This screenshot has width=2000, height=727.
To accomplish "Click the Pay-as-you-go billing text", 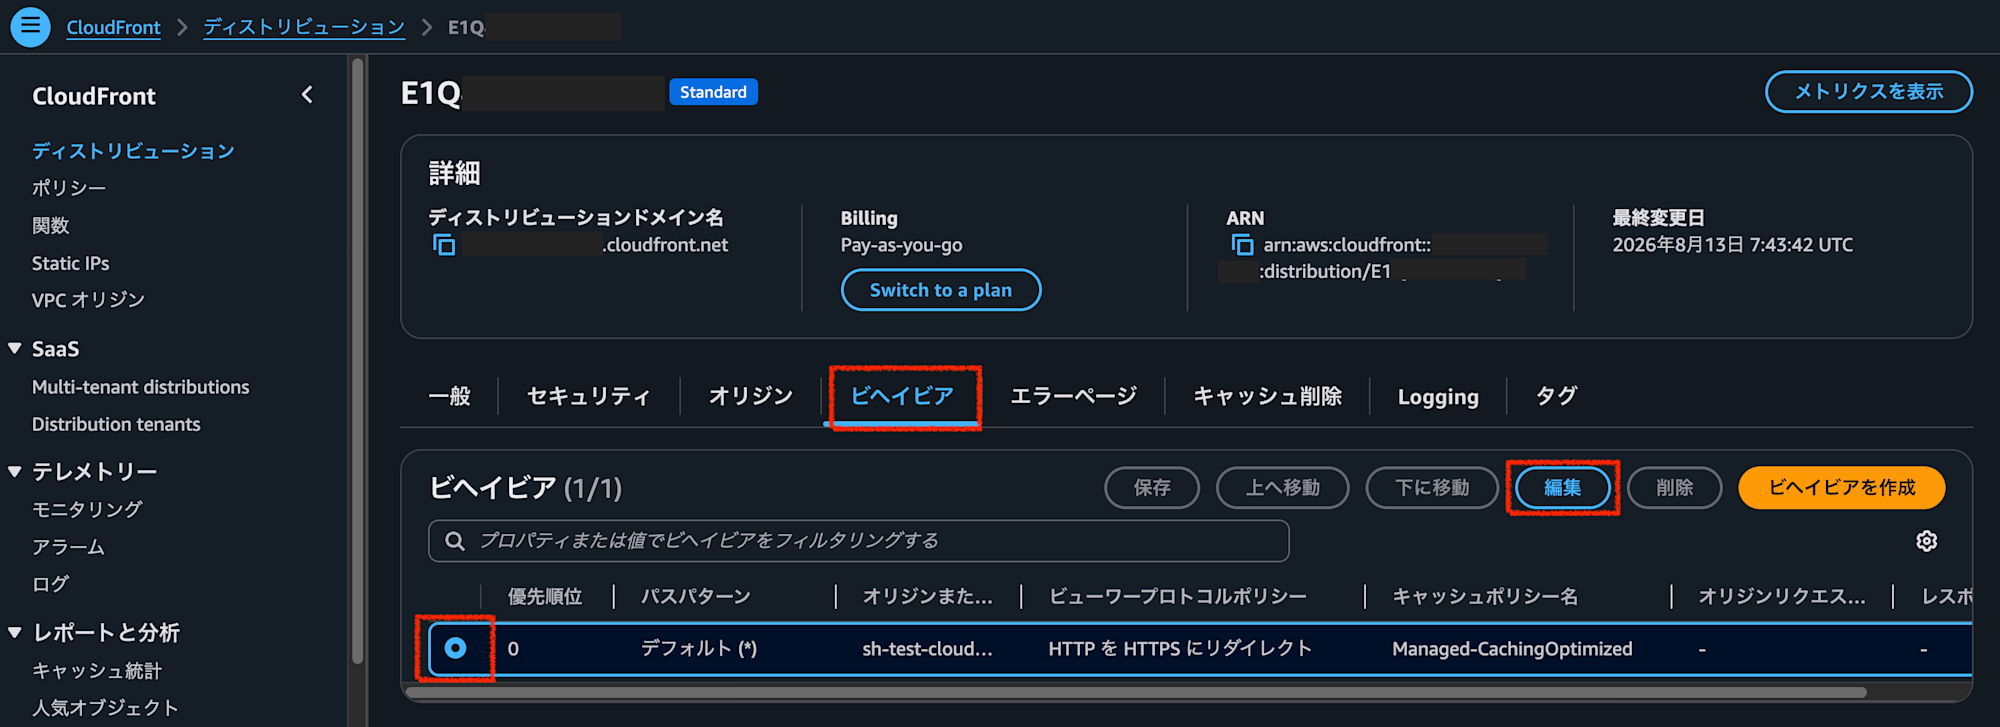I will click(902, 245).
